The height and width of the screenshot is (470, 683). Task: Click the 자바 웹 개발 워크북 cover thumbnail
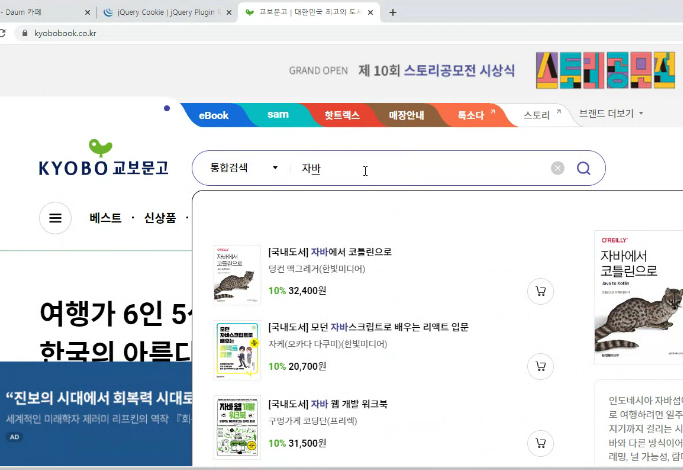click(x=237, y=427)
